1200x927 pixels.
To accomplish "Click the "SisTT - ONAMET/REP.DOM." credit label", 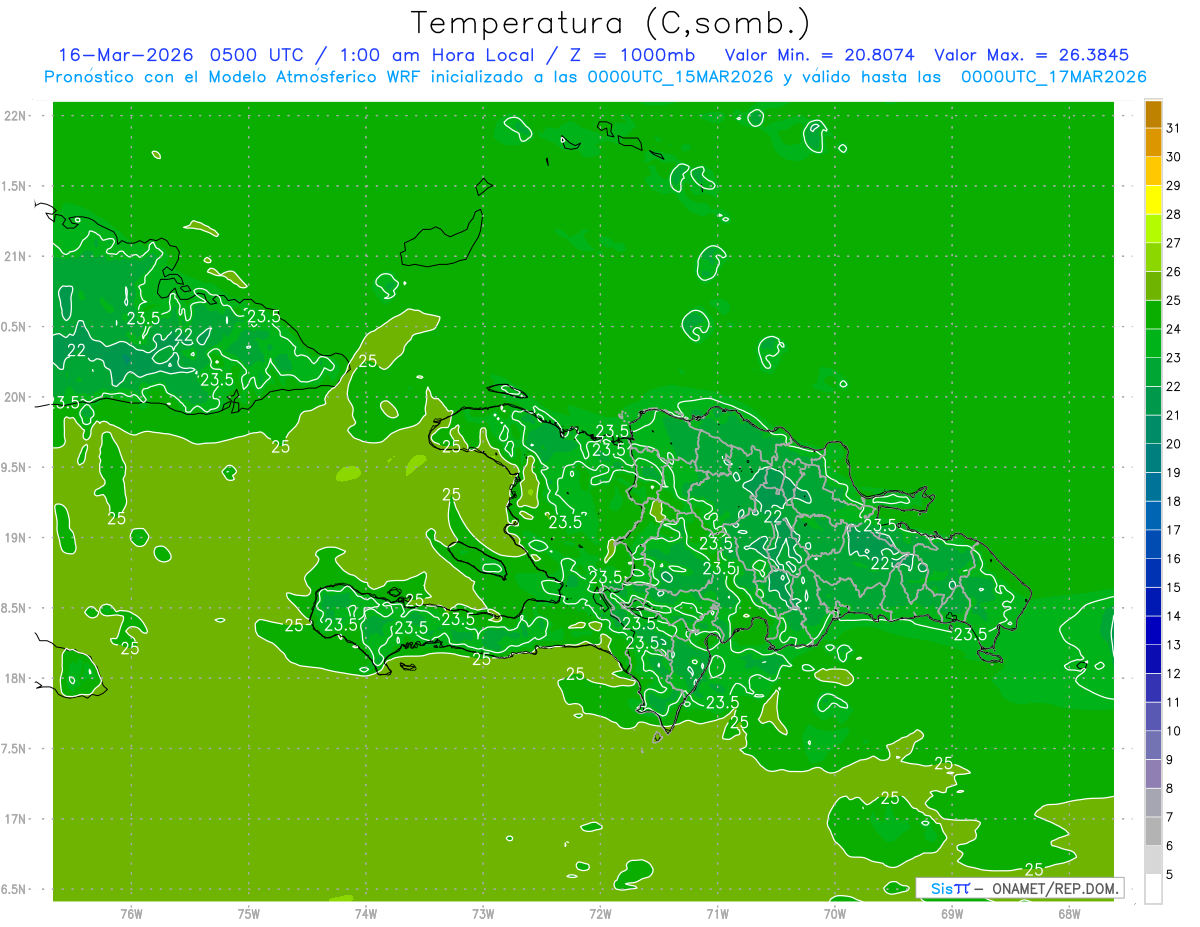I will click(1019, 888).
